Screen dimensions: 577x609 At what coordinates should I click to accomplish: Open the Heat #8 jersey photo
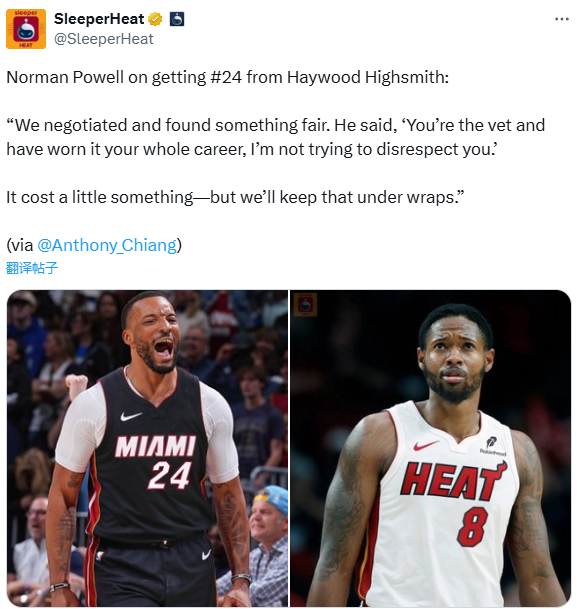tap(431, 448)
